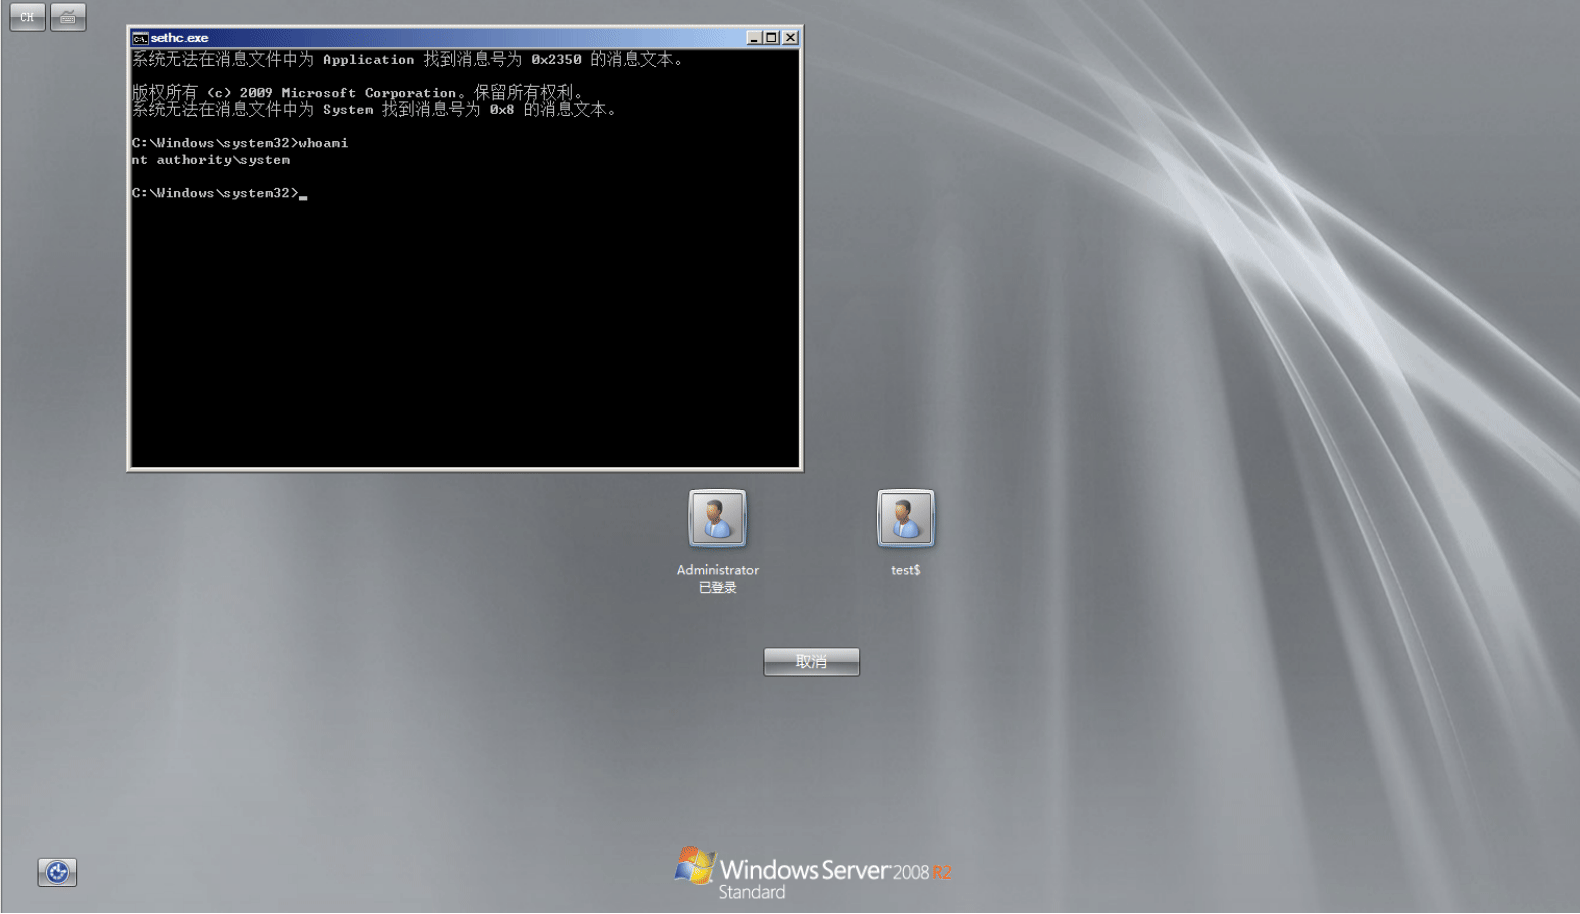Click the 已登录 status under Administrator
Viewport: 1580px width, 914px height.
tap(718, 588)
